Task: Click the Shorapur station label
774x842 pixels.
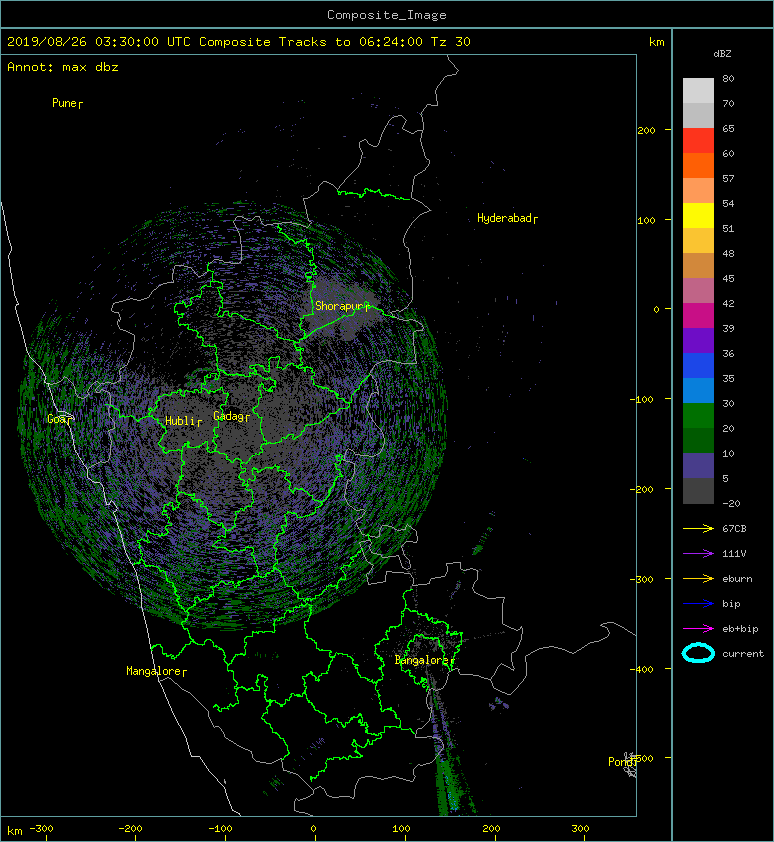Action: click(342, 306)
